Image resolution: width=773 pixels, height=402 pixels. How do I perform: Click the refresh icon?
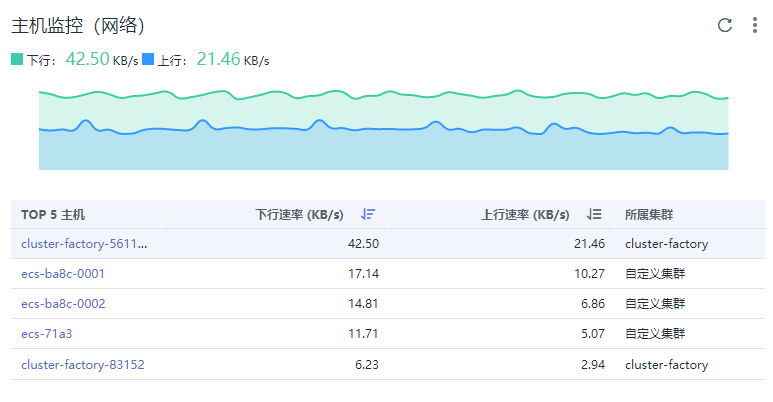click(x=725, y=25)
